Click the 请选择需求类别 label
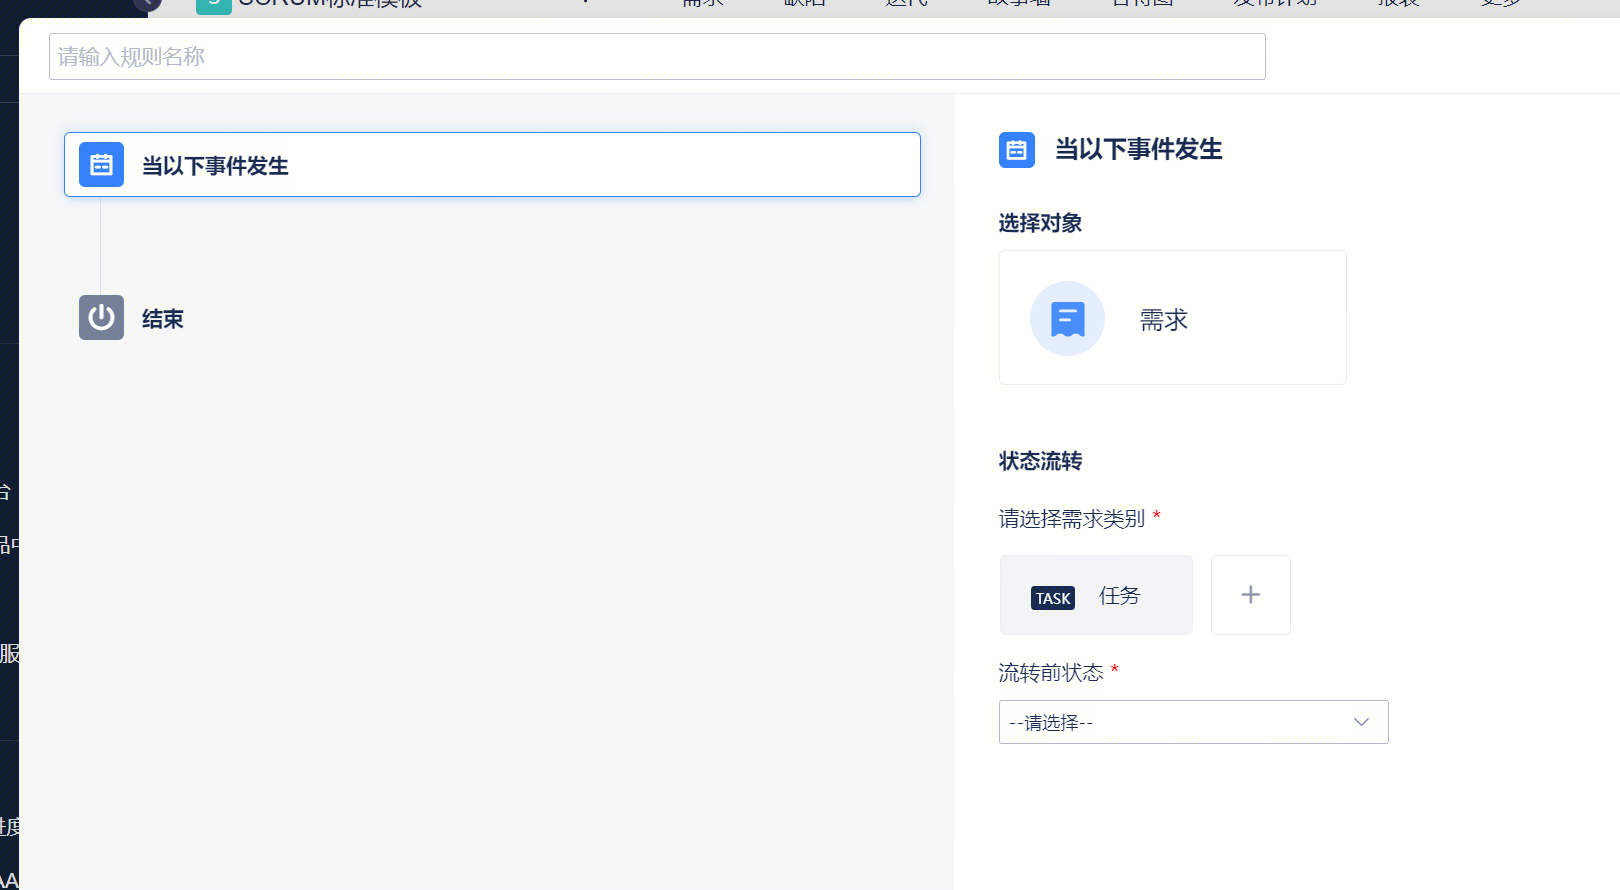 click(x=1072, y=519)
